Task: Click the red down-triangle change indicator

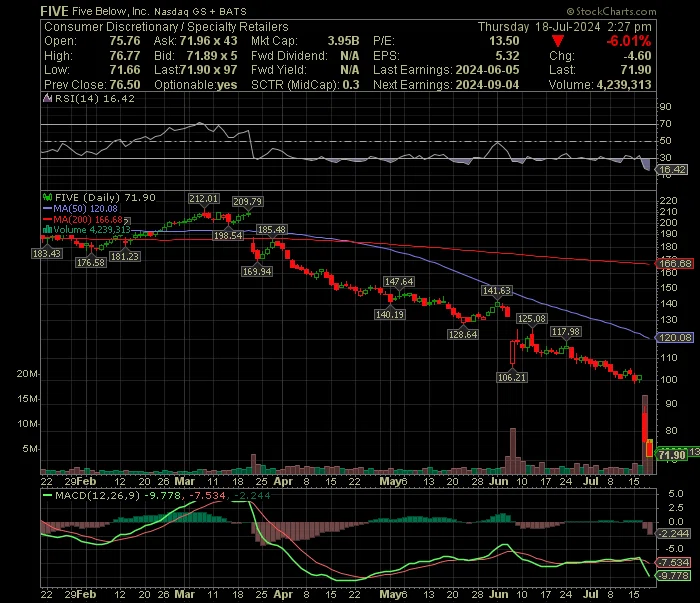Action: click(558, 42)
